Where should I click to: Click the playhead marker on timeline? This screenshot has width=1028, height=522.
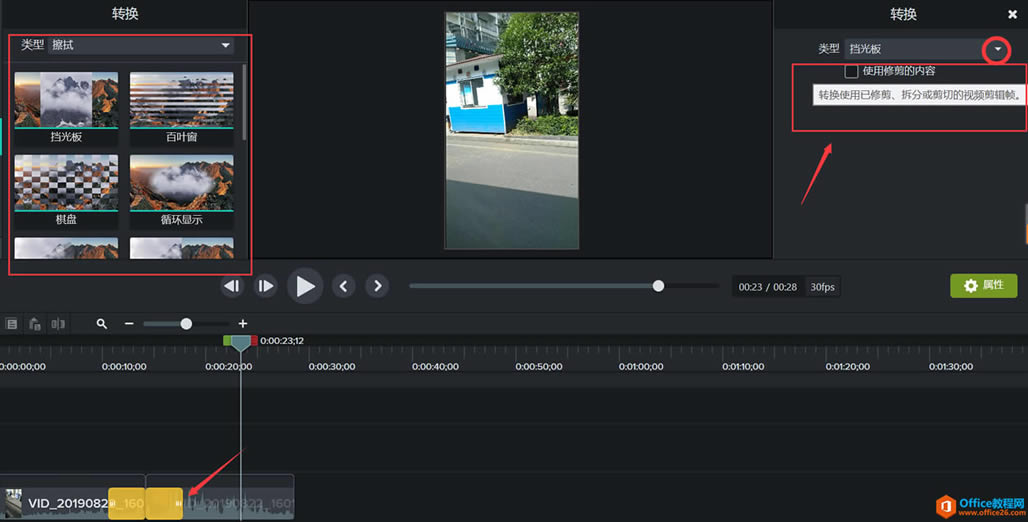[x=241, y=342]
